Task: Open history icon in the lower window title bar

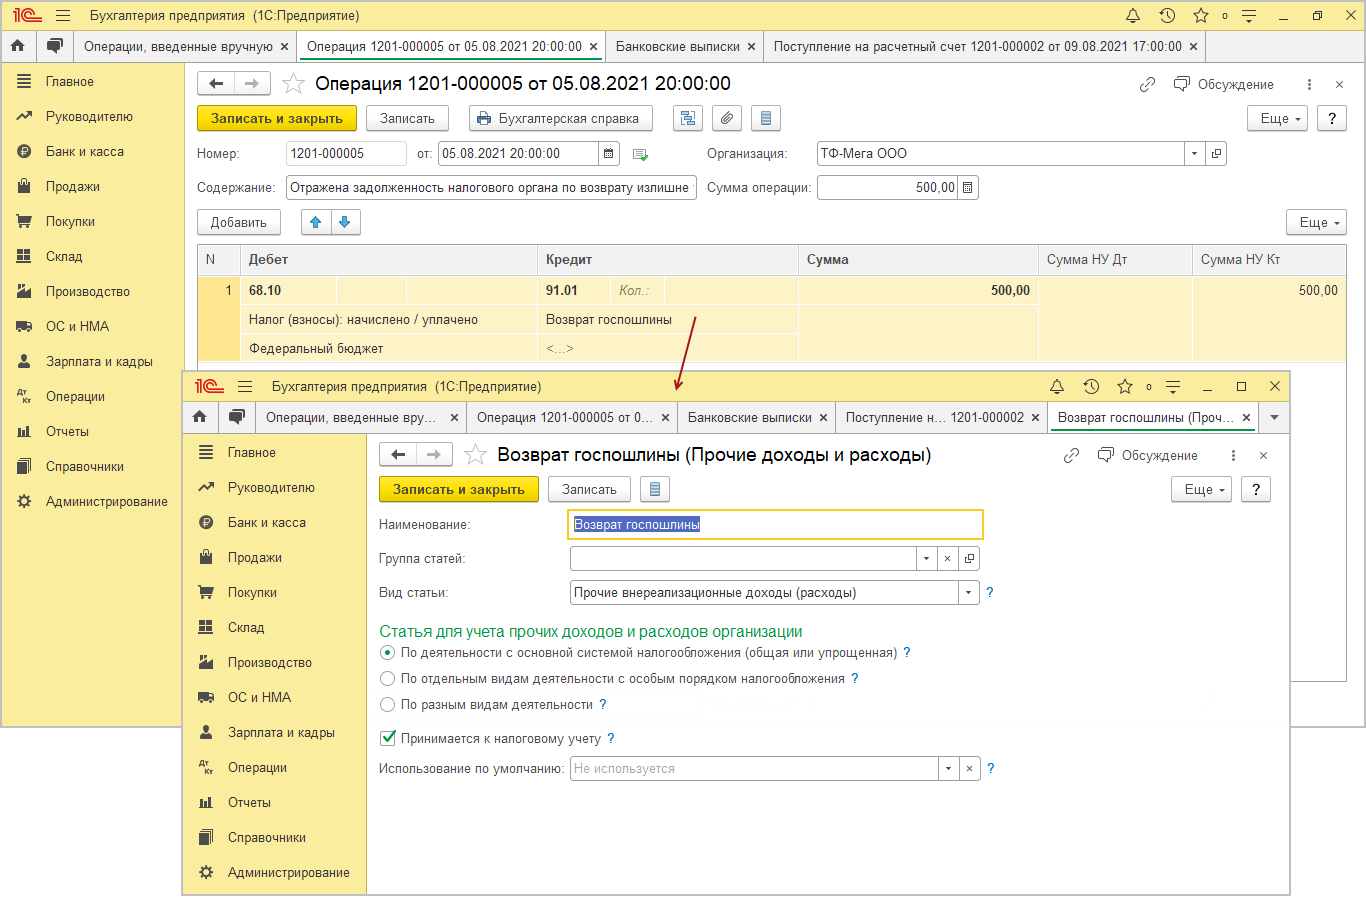Action: pyautogui.click(x=1091, y=387)
